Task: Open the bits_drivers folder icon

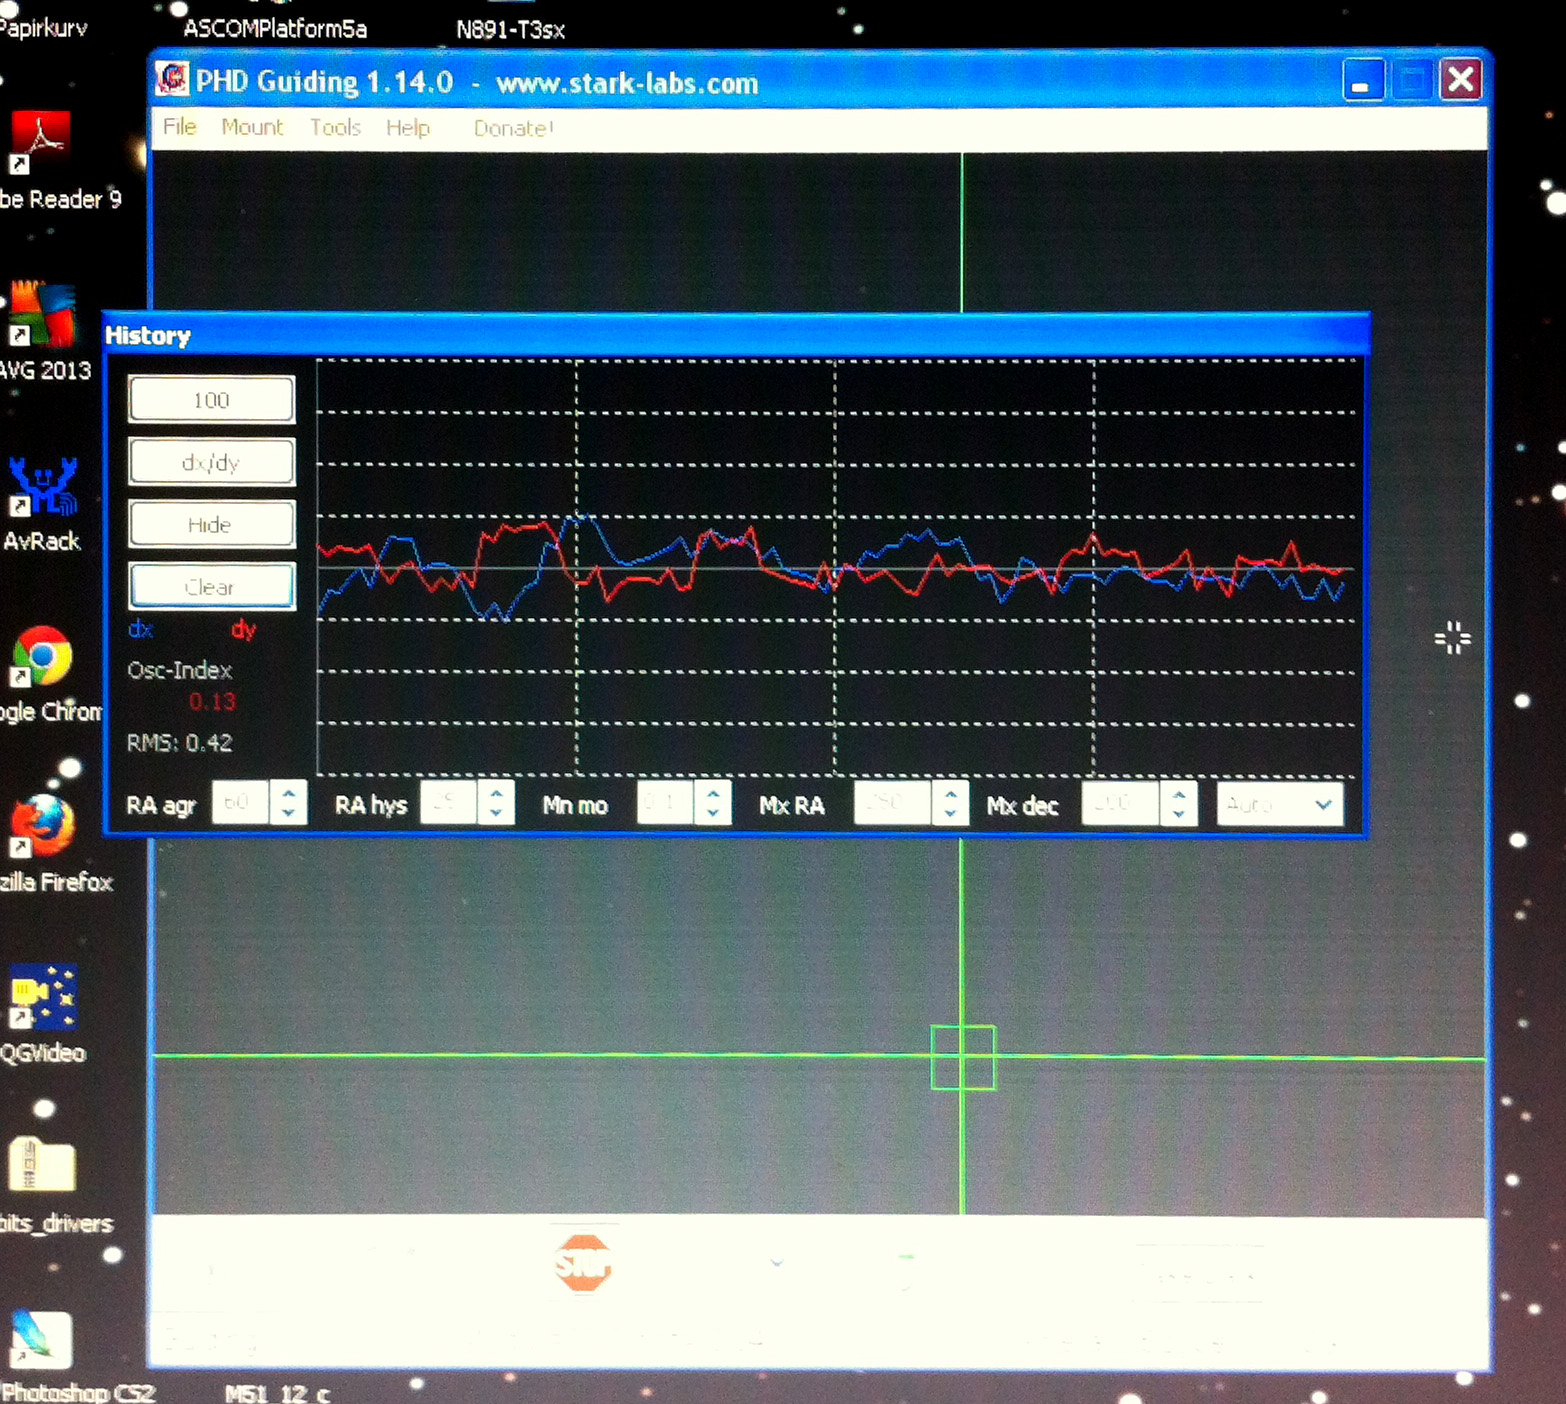Action: coord(42,1166)
